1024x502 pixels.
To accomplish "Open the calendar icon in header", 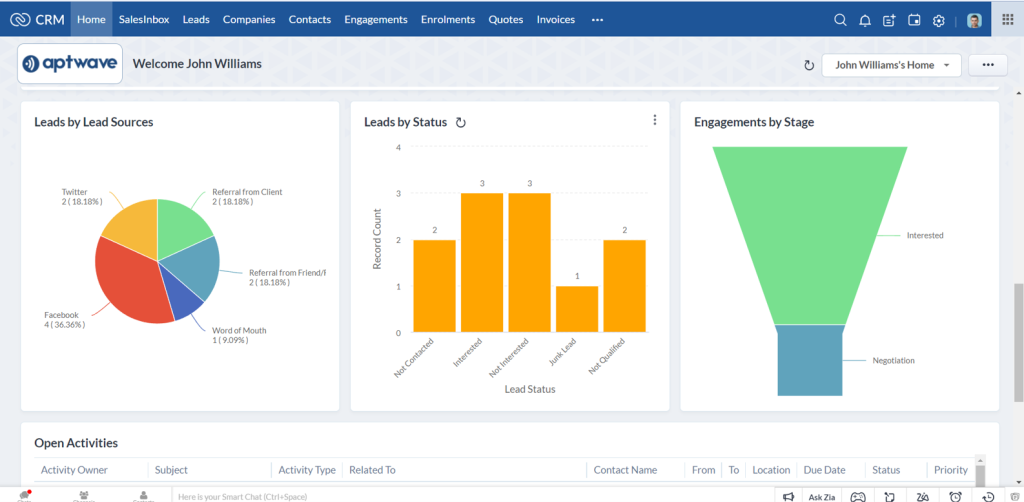I will coord(914,20).
